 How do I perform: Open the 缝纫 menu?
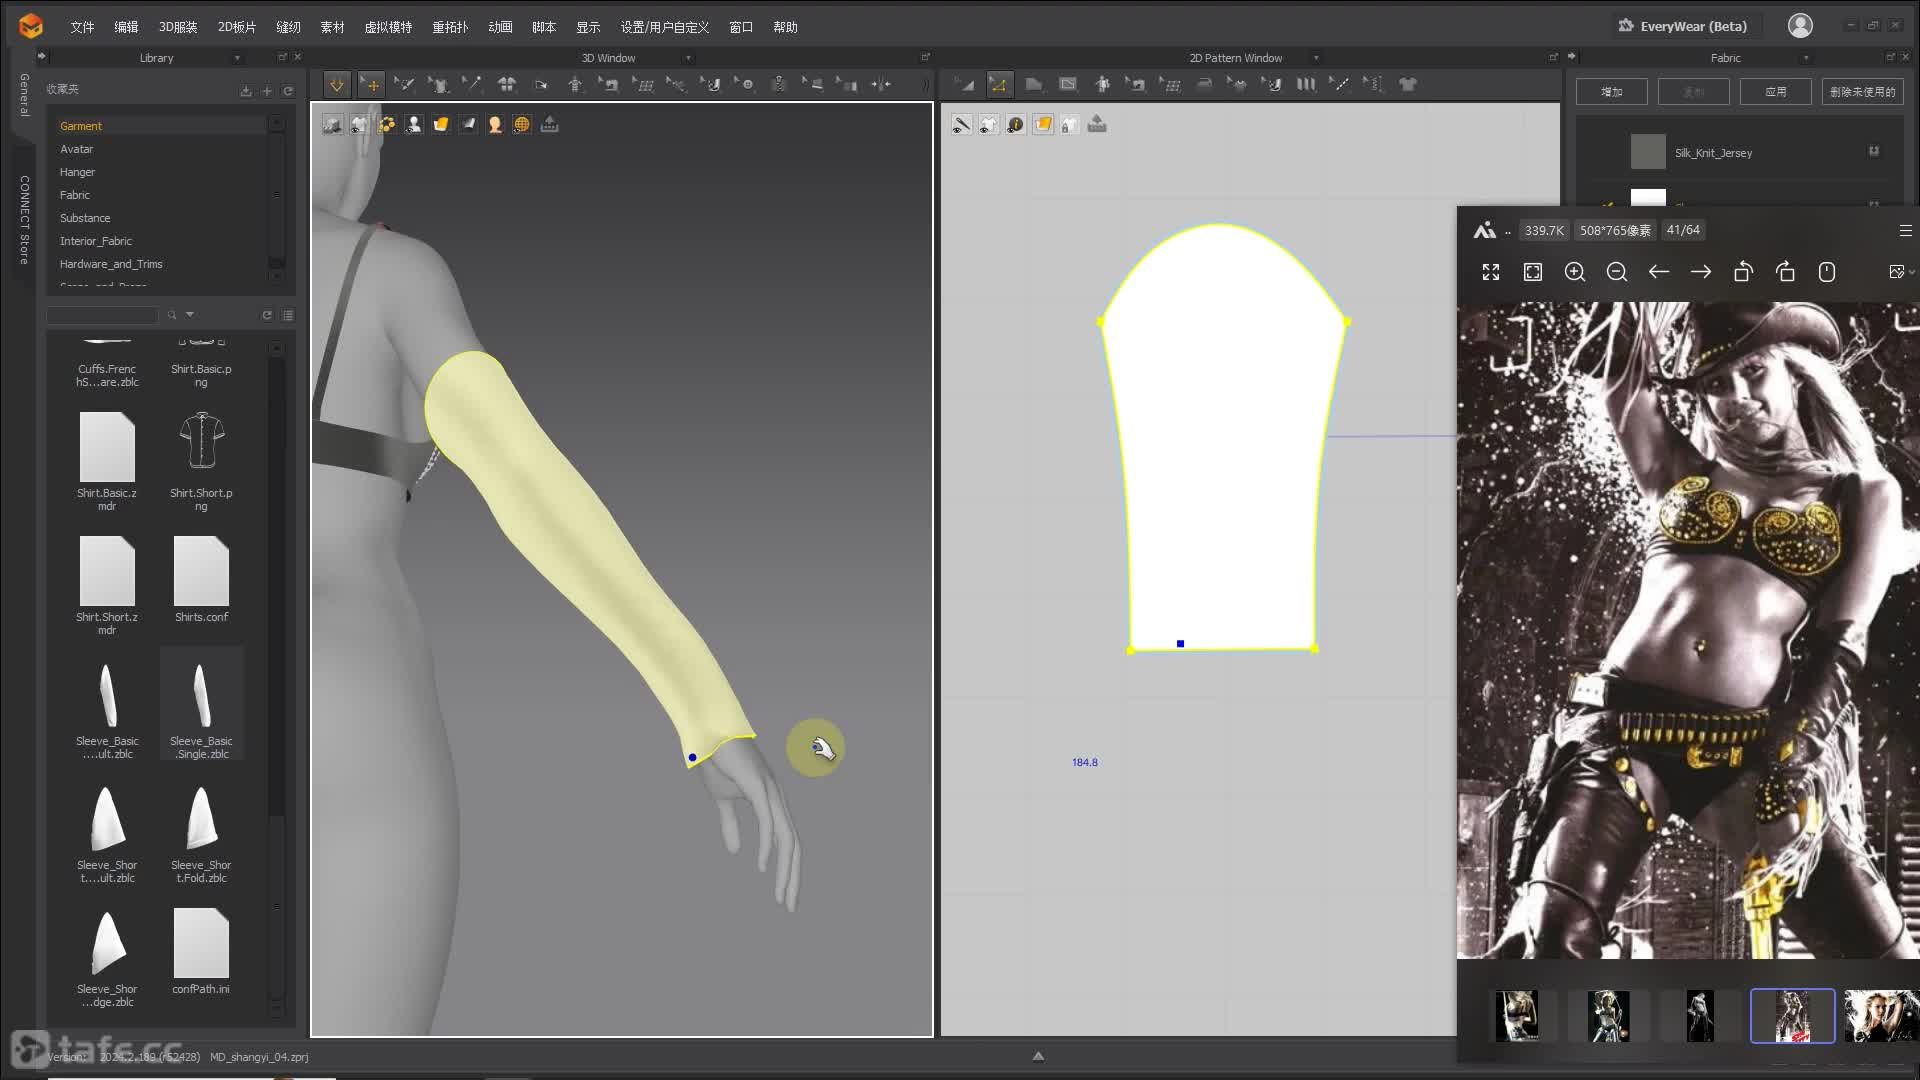click(288, 27)
